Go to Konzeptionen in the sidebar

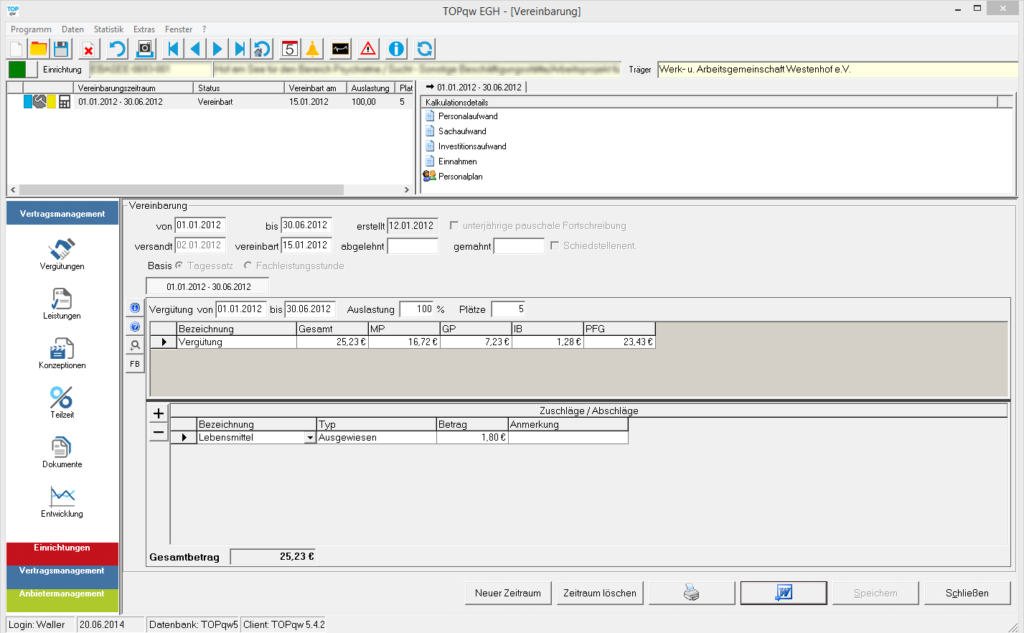click(61, 351)
